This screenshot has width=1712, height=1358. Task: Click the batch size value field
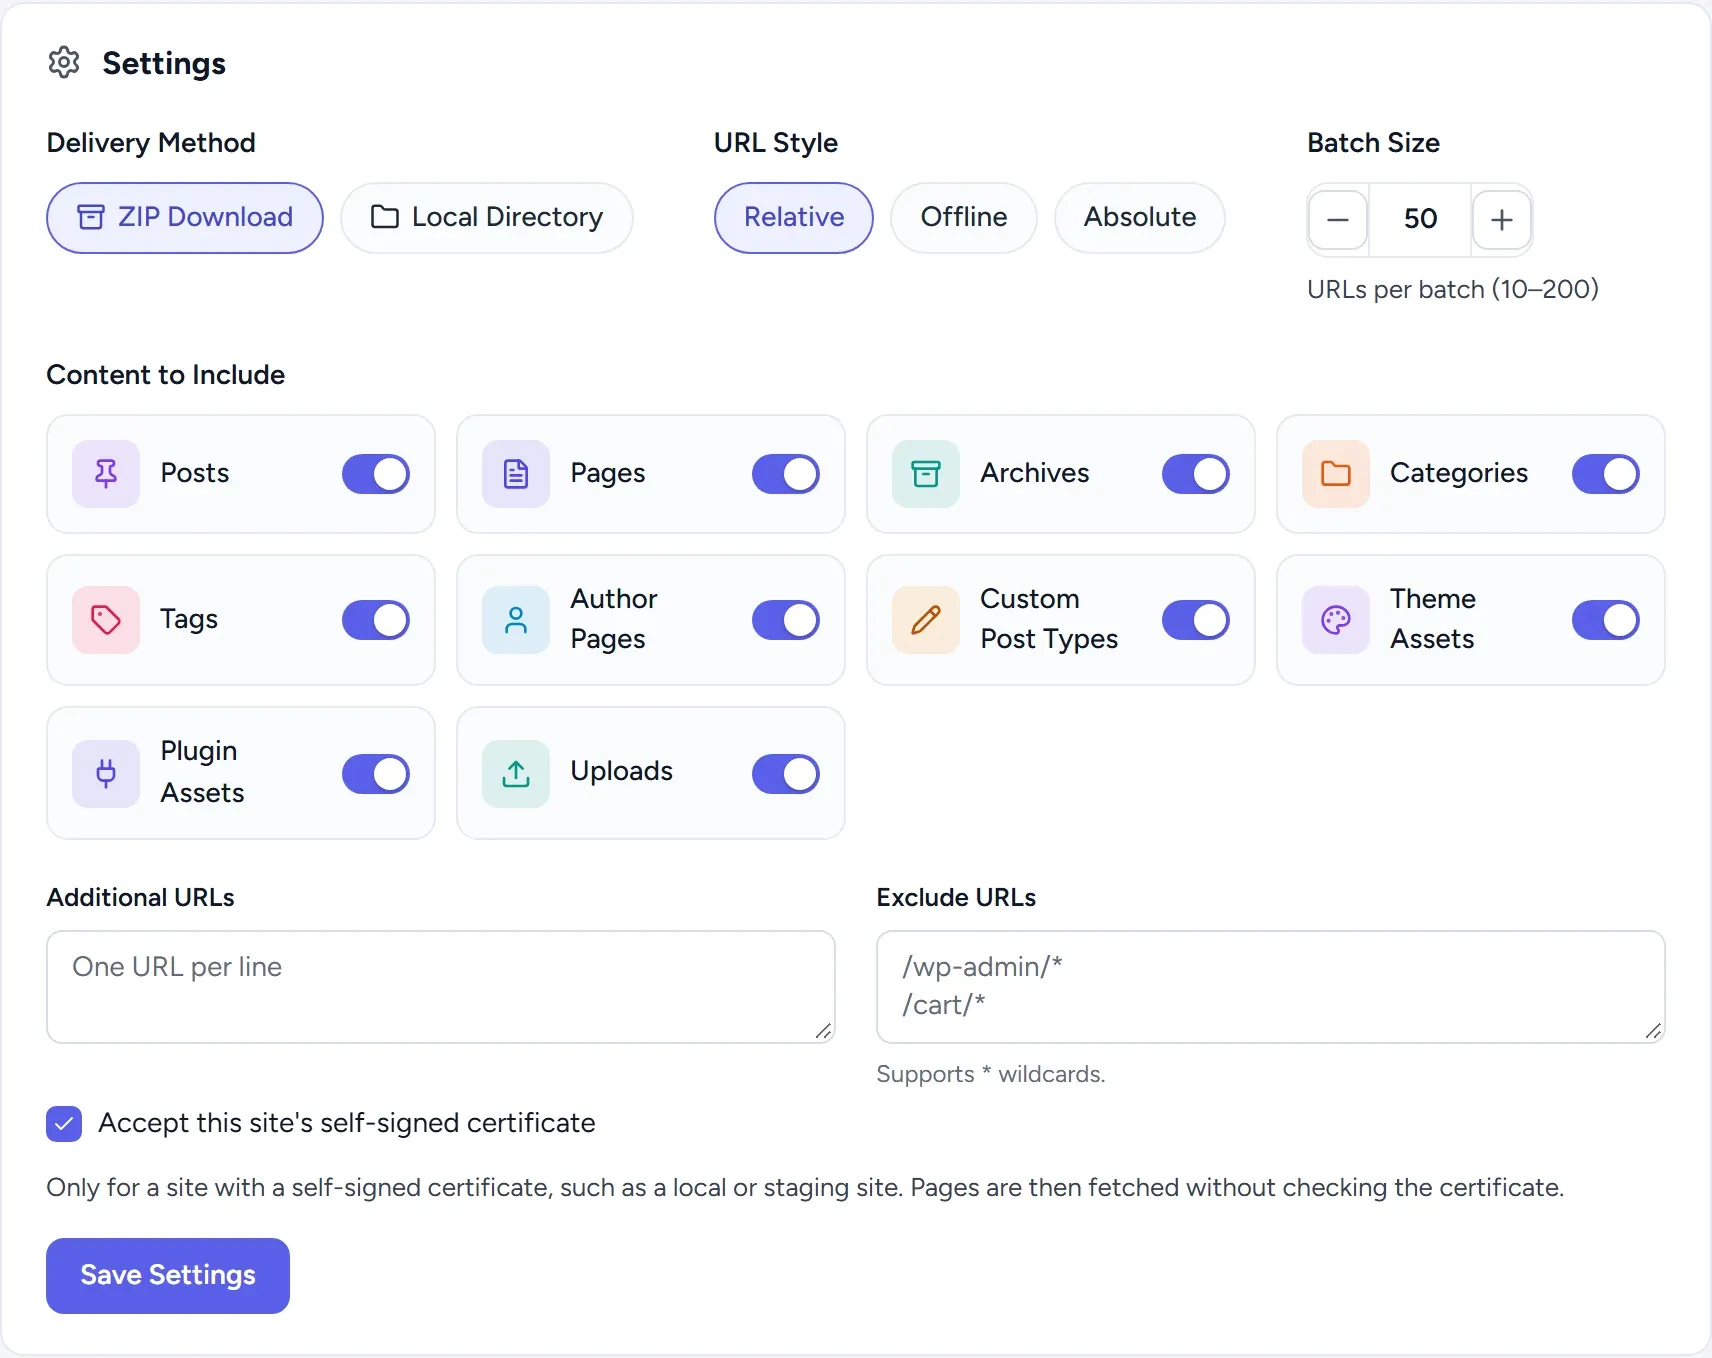pos(1420,219)
